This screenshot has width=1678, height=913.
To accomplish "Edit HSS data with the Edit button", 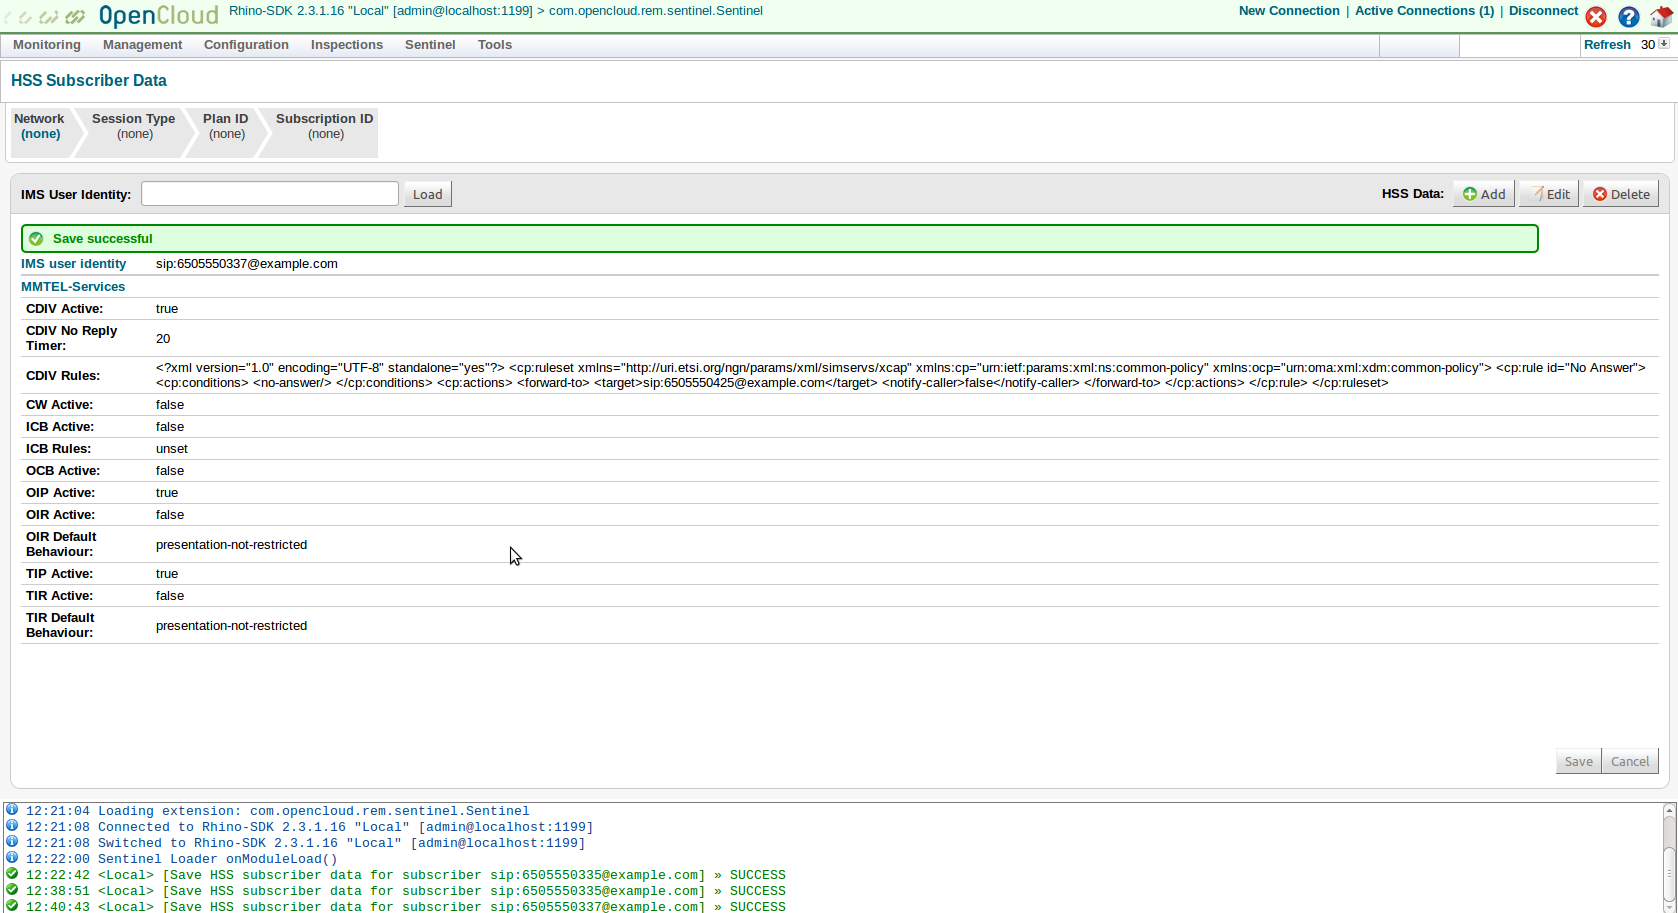I will [x=1549, y=194].
